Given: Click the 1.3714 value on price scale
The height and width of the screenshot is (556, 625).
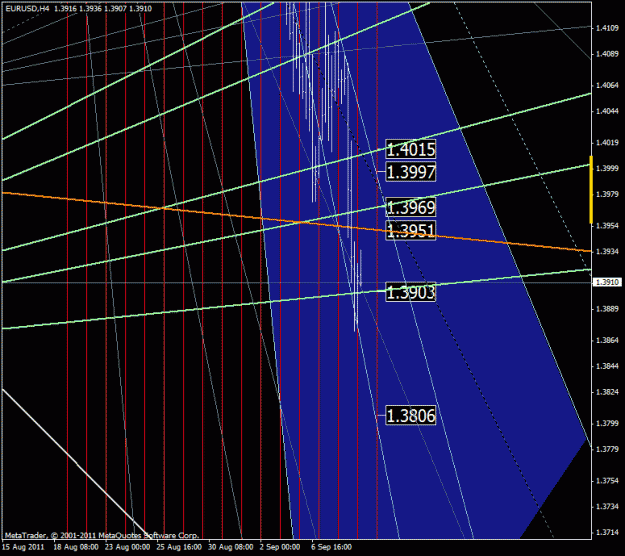Looking at the screenshot, I should point(607,532).
